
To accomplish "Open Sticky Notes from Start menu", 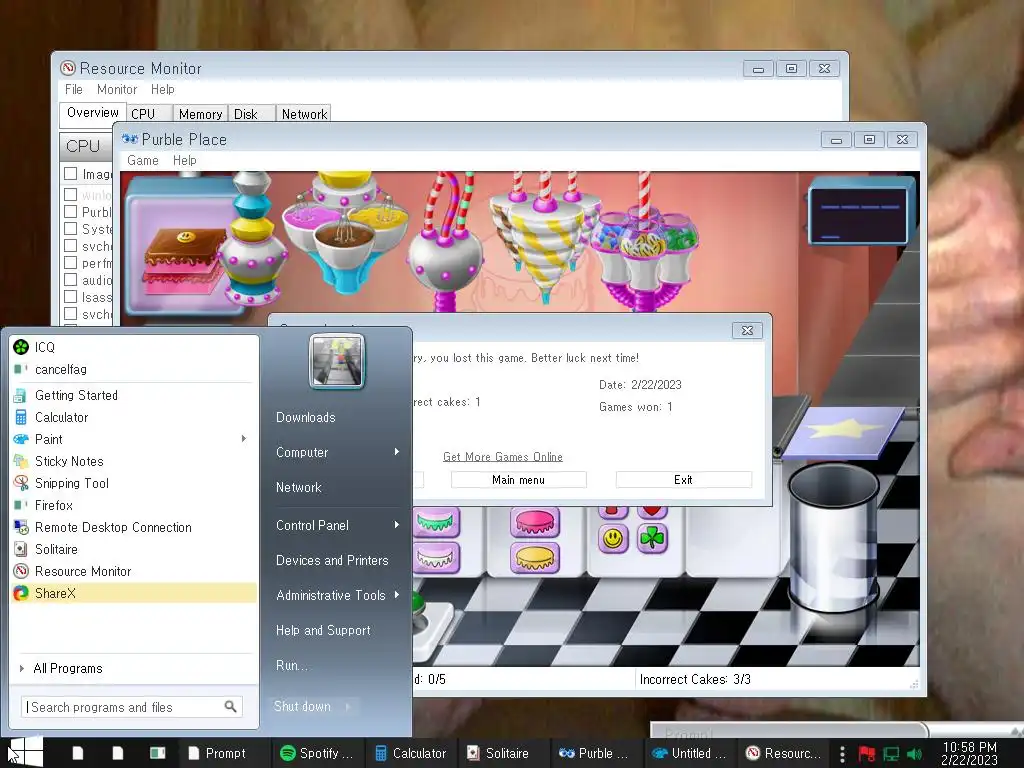I will [x=134, y=461].
